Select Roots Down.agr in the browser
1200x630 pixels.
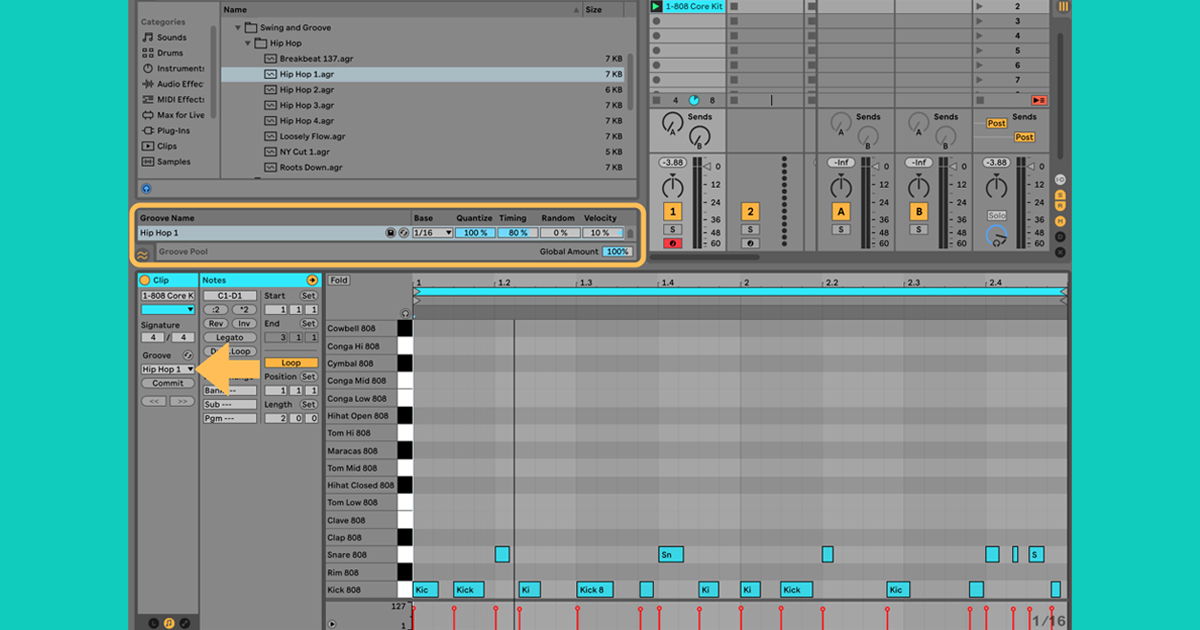click(311, 167)
